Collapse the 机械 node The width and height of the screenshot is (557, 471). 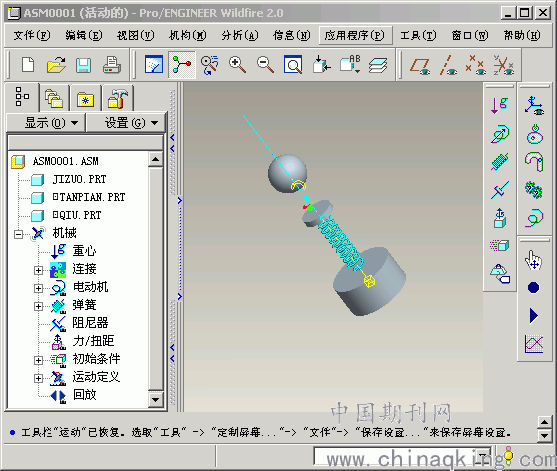click(x=18, y=234)
